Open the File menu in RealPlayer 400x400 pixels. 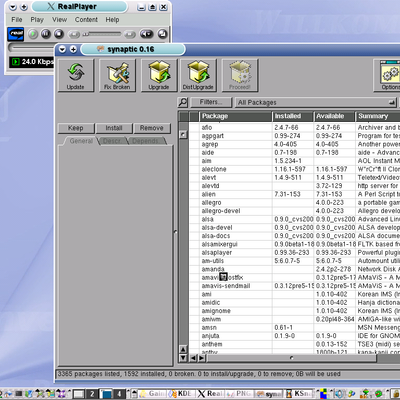(17, 20)
